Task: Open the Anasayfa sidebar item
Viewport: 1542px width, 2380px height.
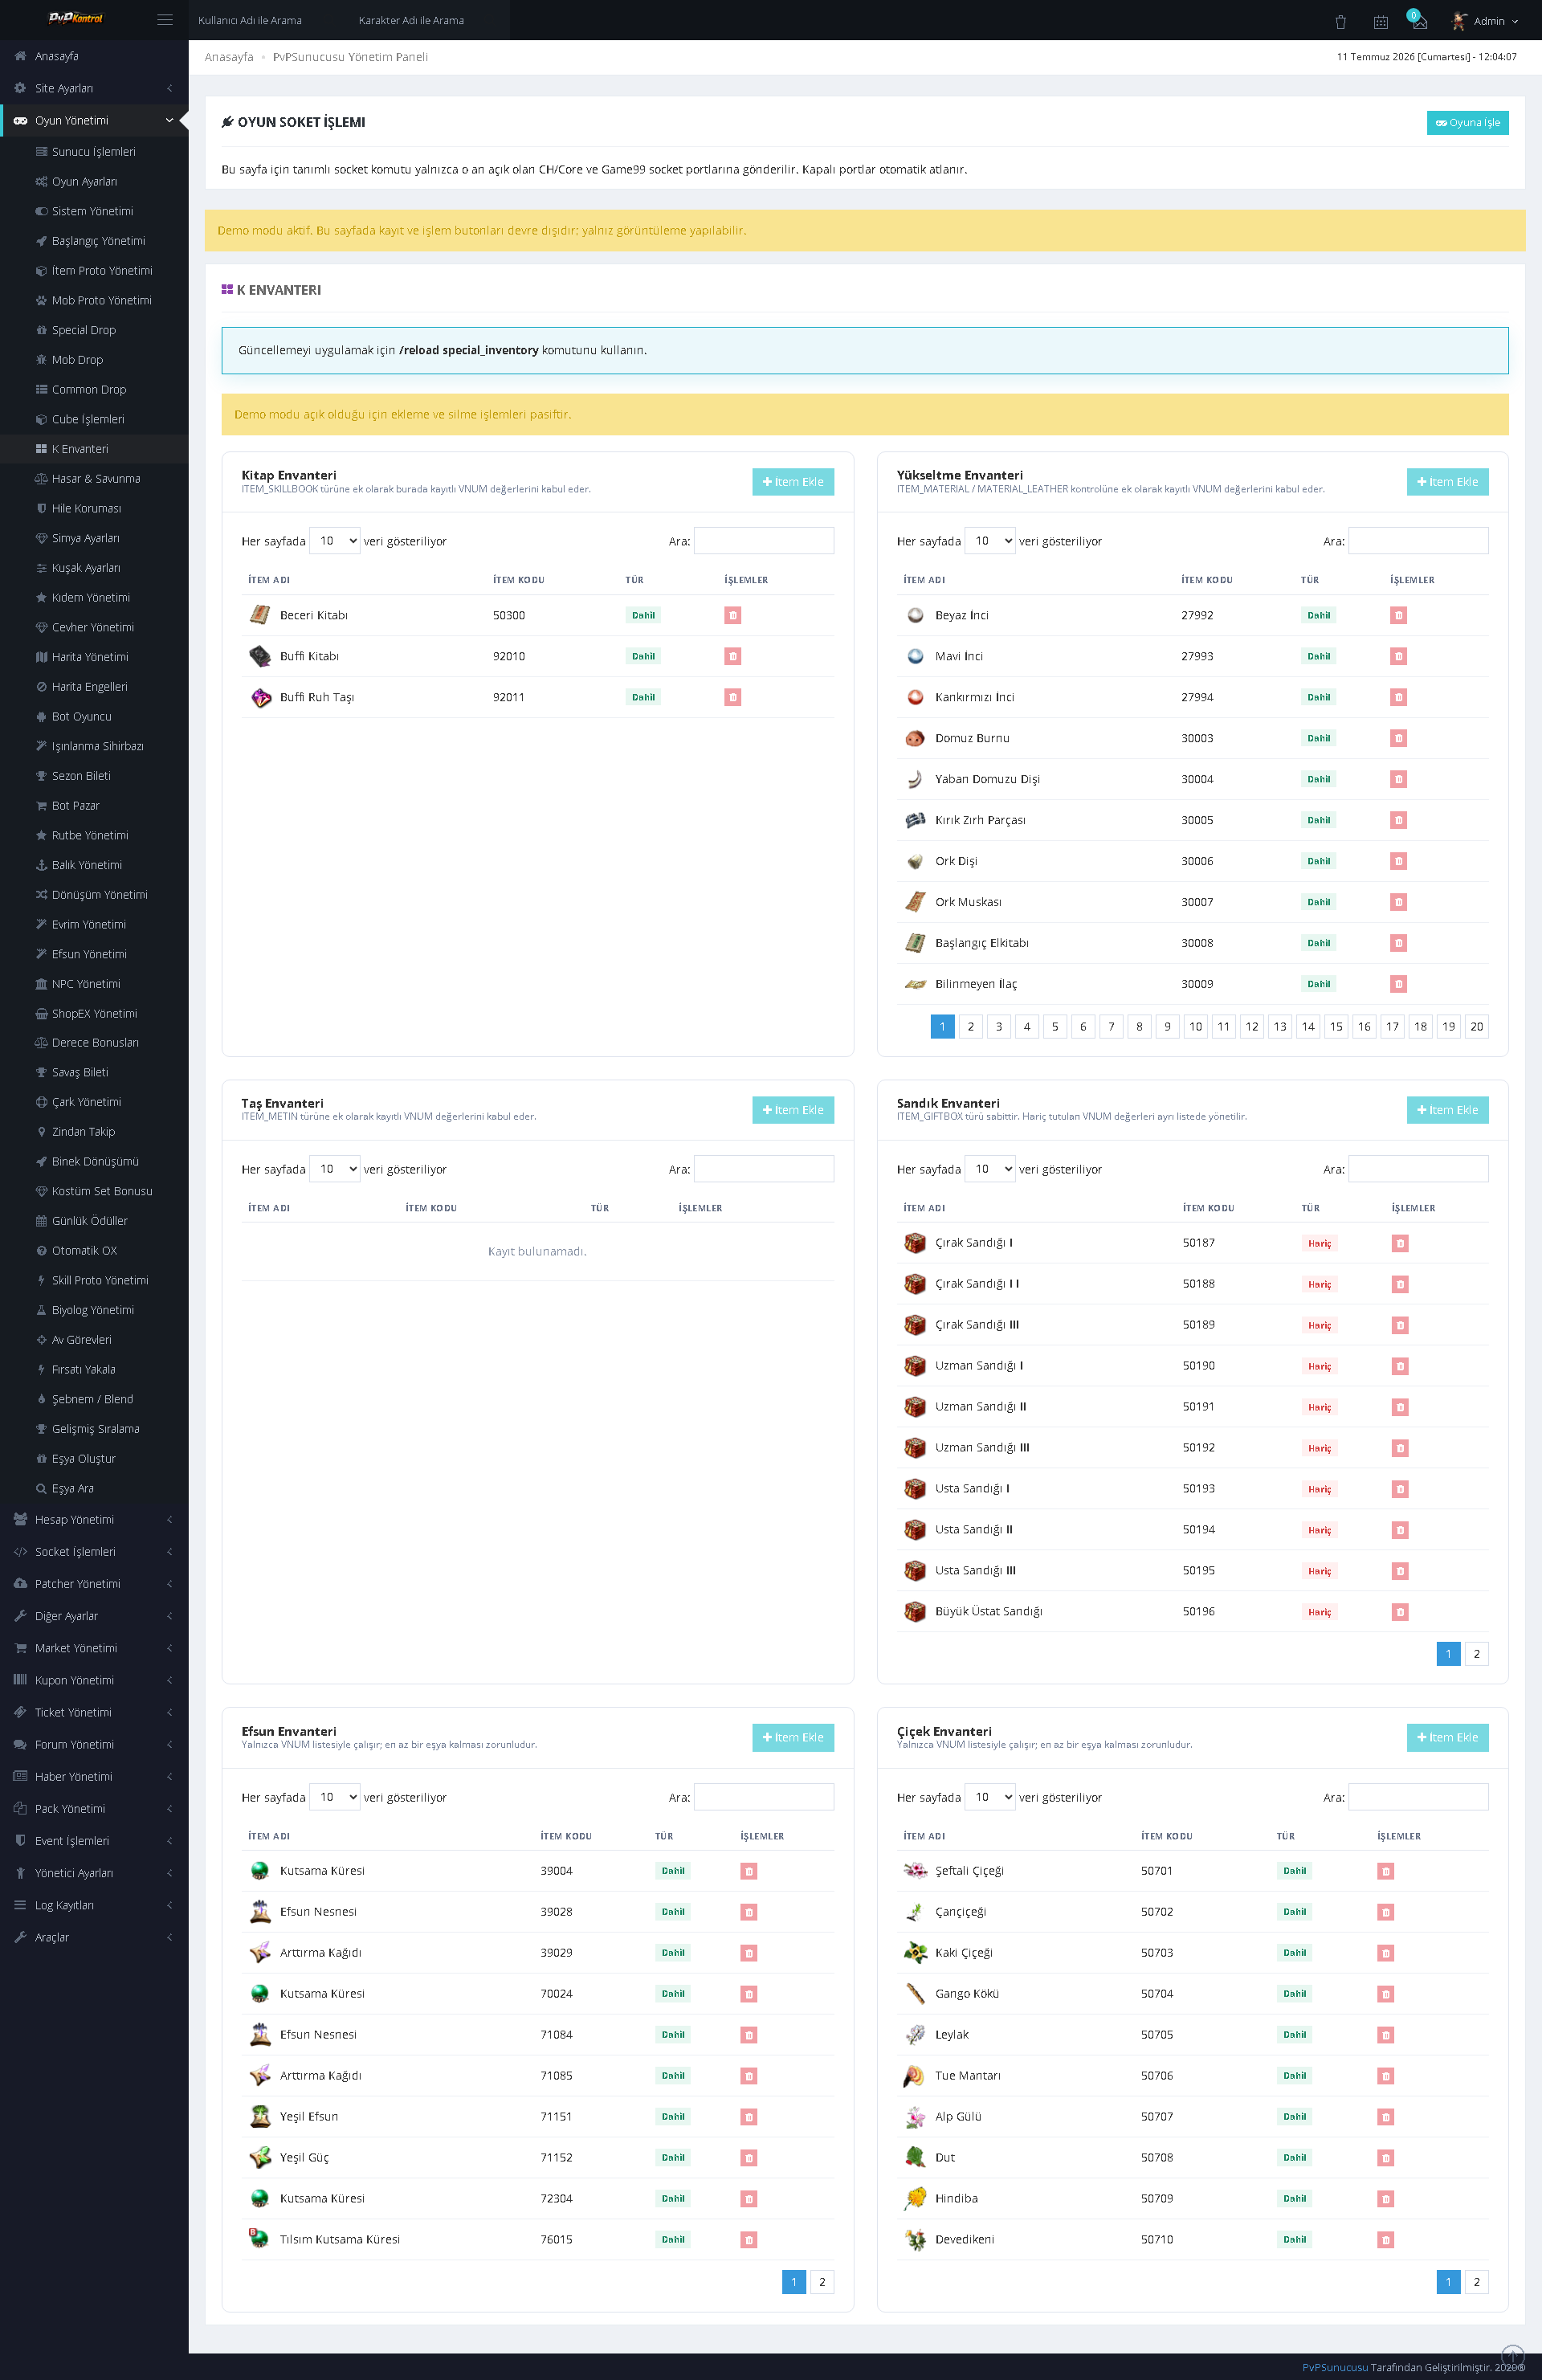Action: 94,56
